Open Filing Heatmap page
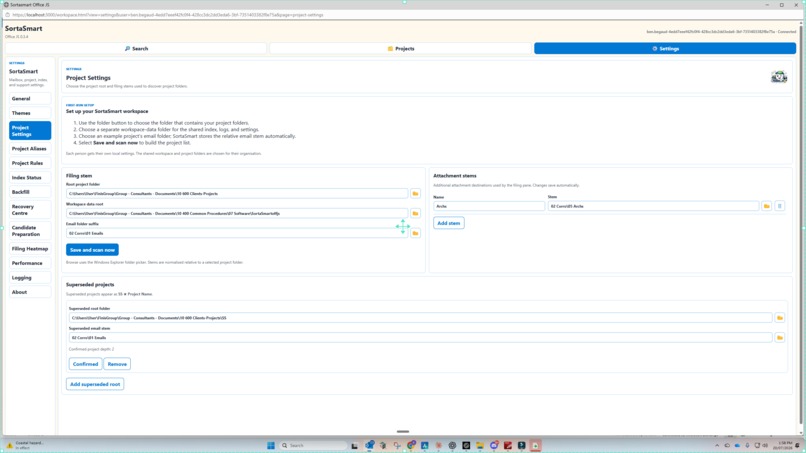806x453 pixels. (30, 249)
